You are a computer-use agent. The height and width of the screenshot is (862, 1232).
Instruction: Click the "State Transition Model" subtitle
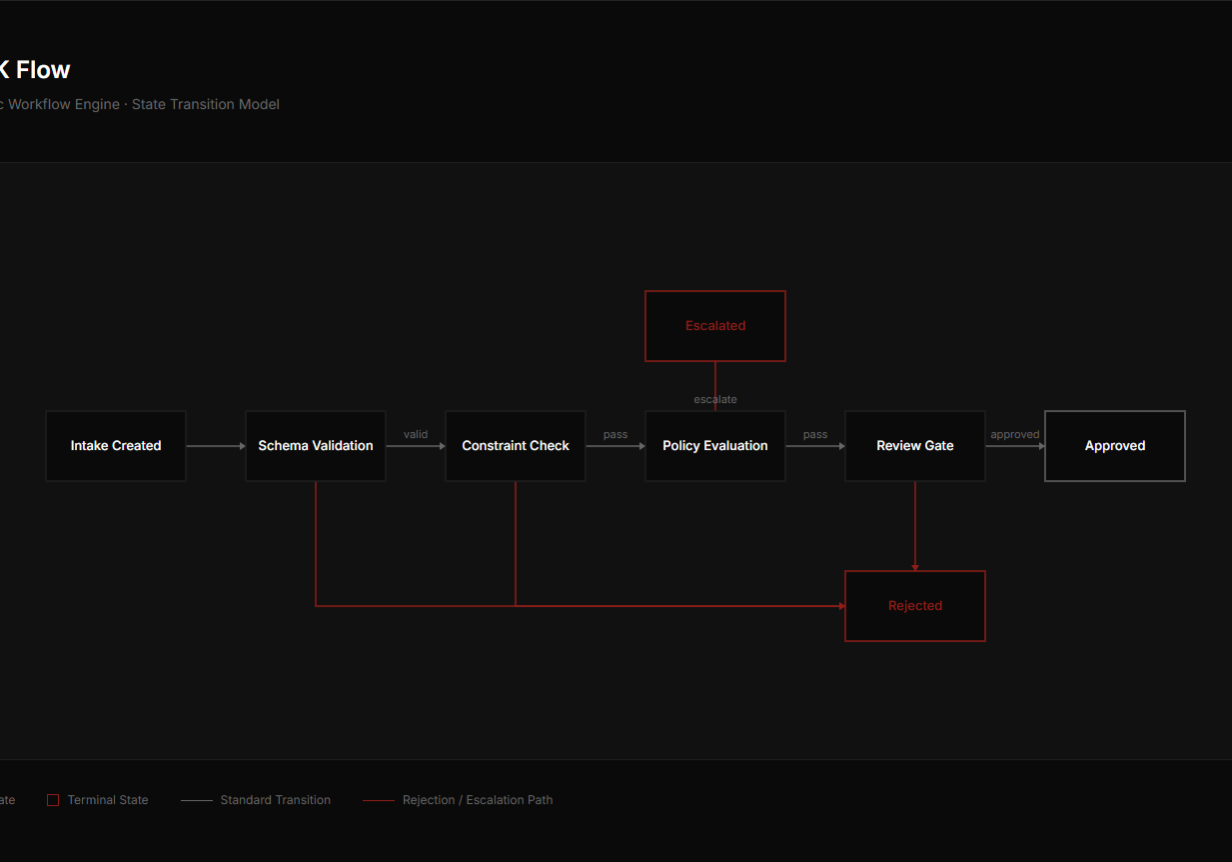[x=205, y=104]
